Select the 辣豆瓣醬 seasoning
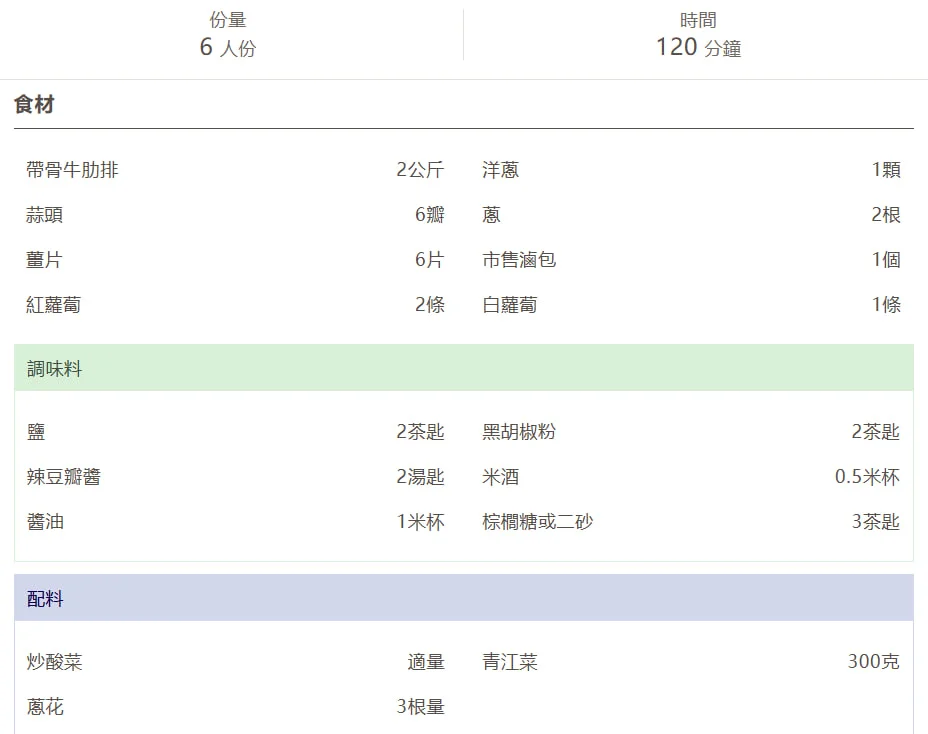 [x=64, y=477]
